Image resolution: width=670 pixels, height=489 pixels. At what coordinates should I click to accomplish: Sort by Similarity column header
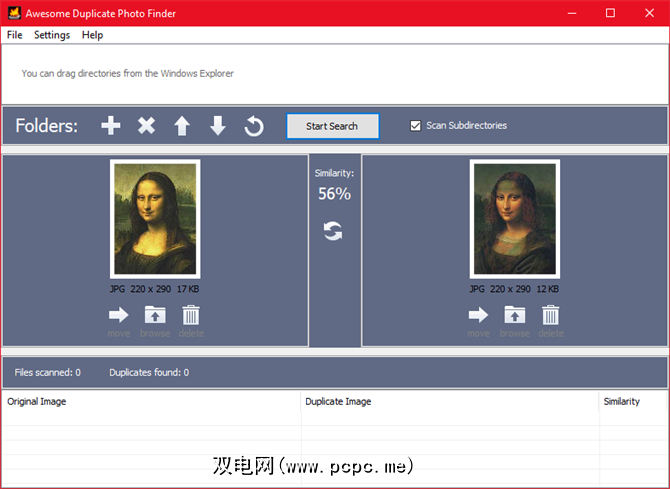coord(633,401)
